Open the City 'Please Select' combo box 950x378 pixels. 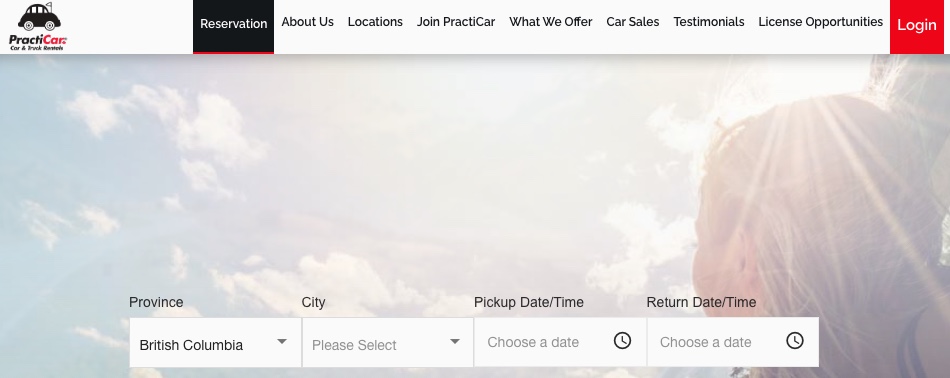tap(388, 342)
